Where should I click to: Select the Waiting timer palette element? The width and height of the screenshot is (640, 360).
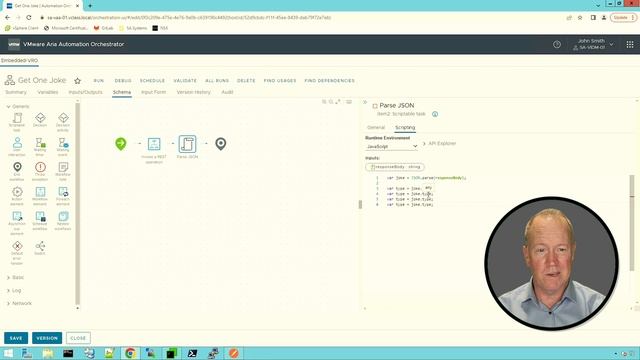point(40,147)
